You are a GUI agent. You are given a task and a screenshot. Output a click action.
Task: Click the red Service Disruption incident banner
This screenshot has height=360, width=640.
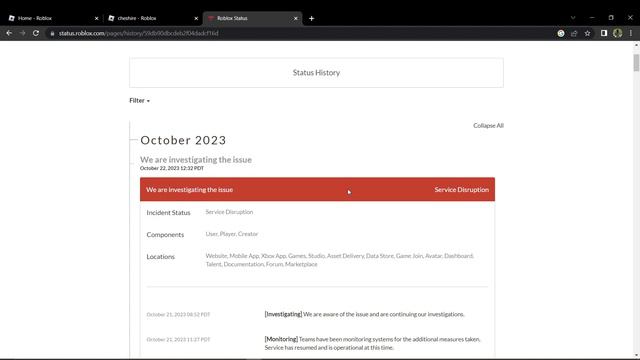point(317,189)
